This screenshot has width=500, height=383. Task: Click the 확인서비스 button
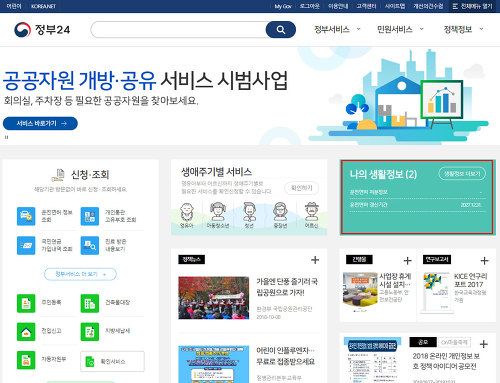click(x=112, y=361)
